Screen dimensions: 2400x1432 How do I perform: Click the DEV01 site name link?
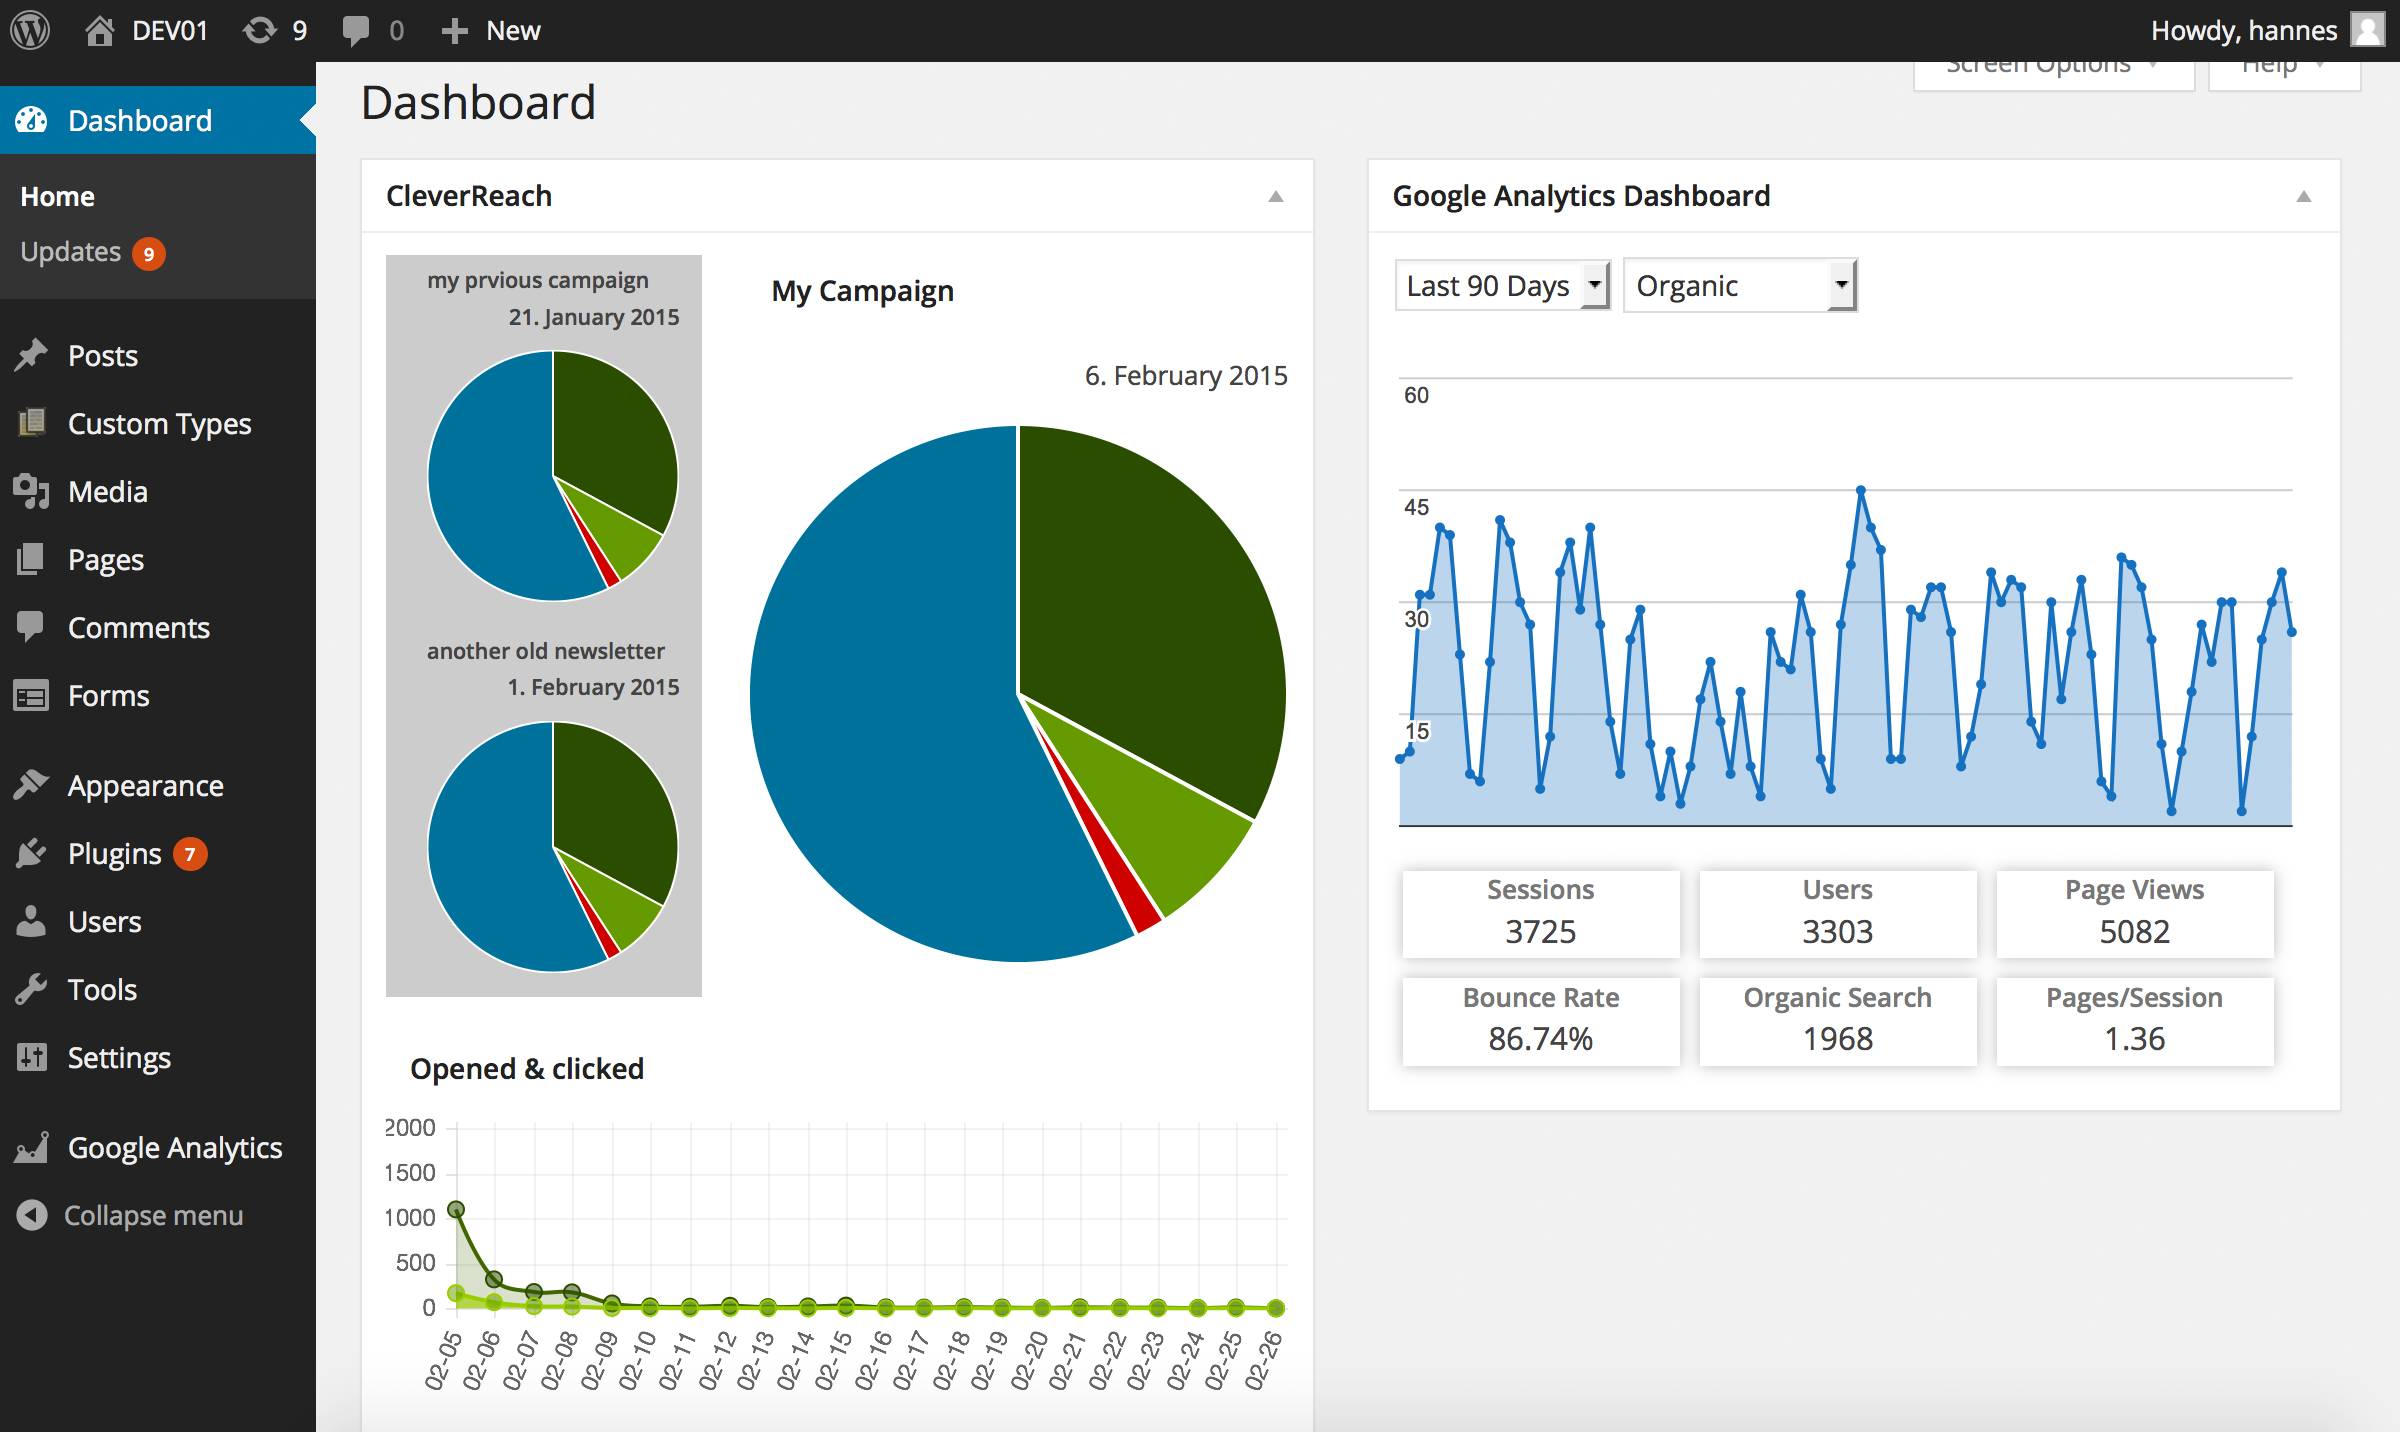coord(170,31)
